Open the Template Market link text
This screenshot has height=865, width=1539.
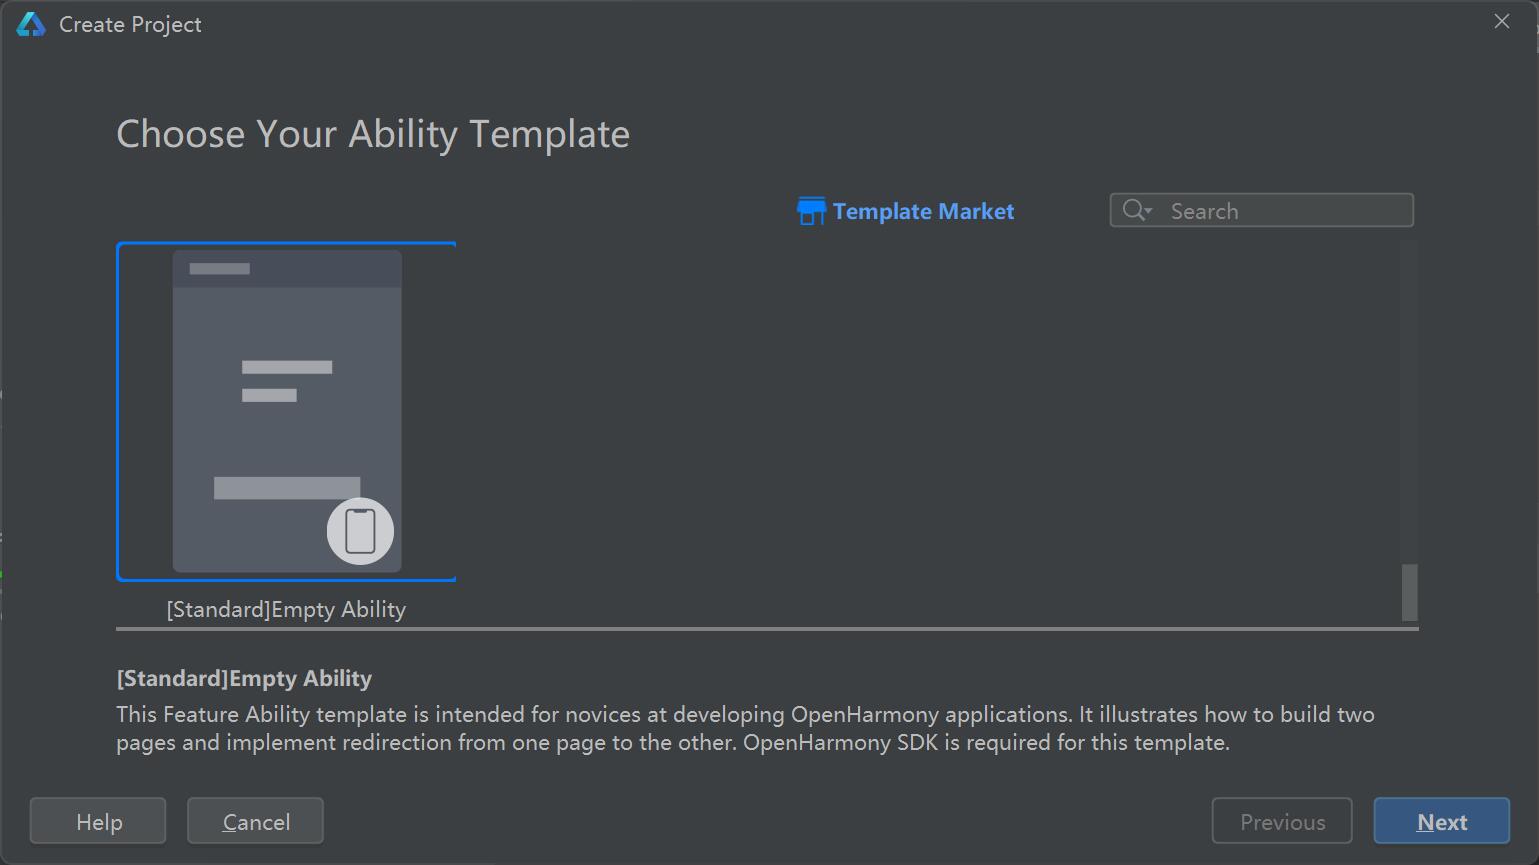click(x=923, y=211)
